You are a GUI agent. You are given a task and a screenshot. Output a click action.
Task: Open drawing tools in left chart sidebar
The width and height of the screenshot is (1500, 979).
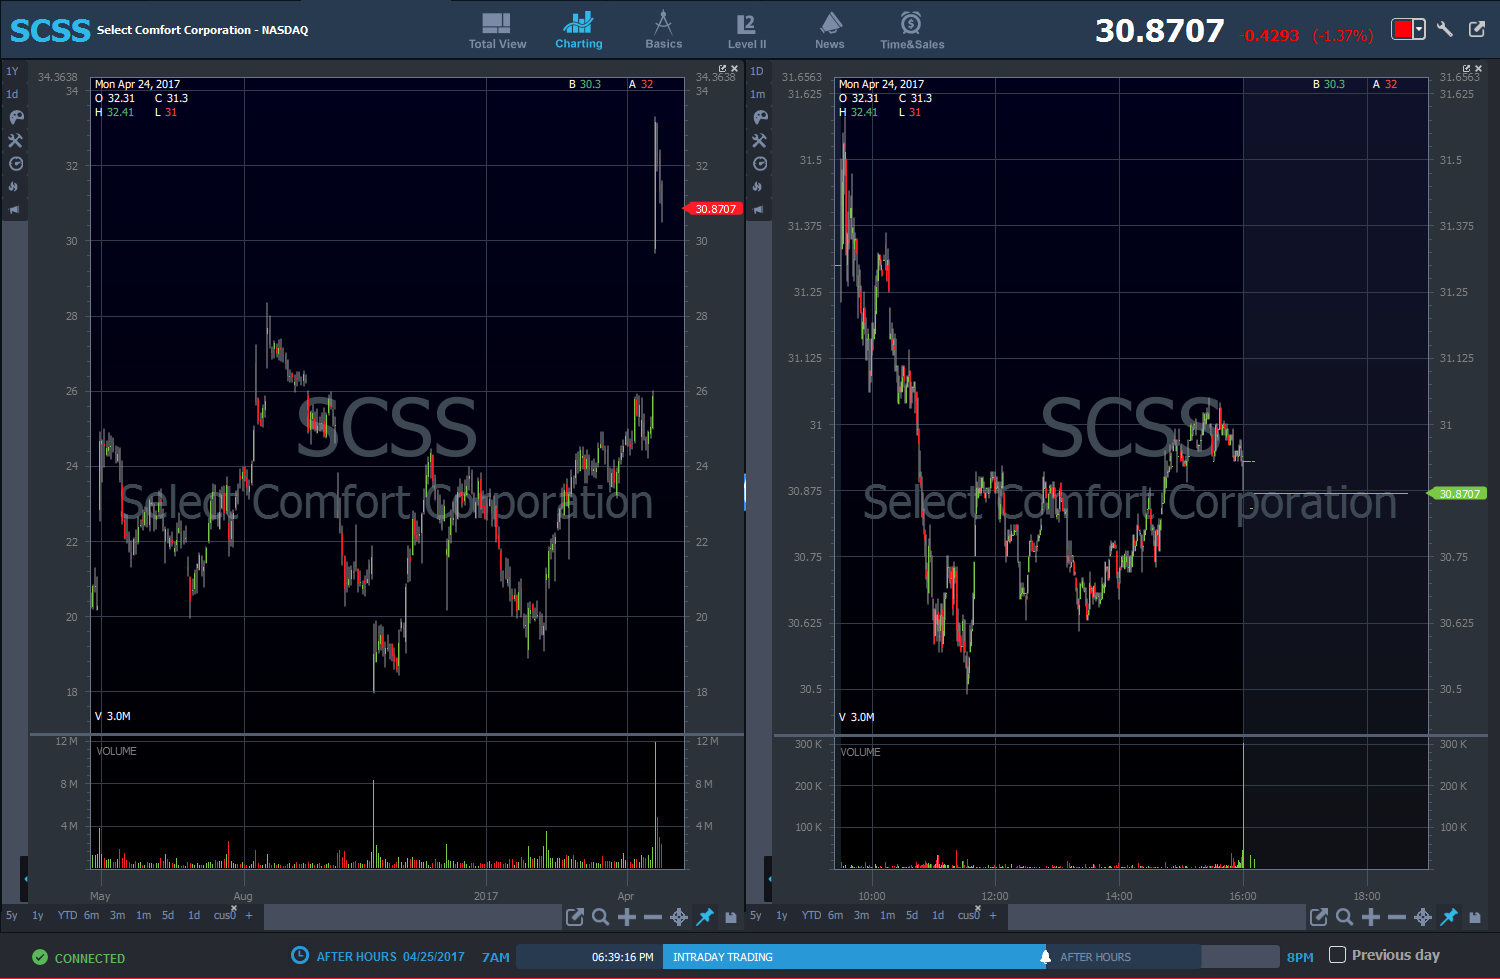(x=16, y=141)
